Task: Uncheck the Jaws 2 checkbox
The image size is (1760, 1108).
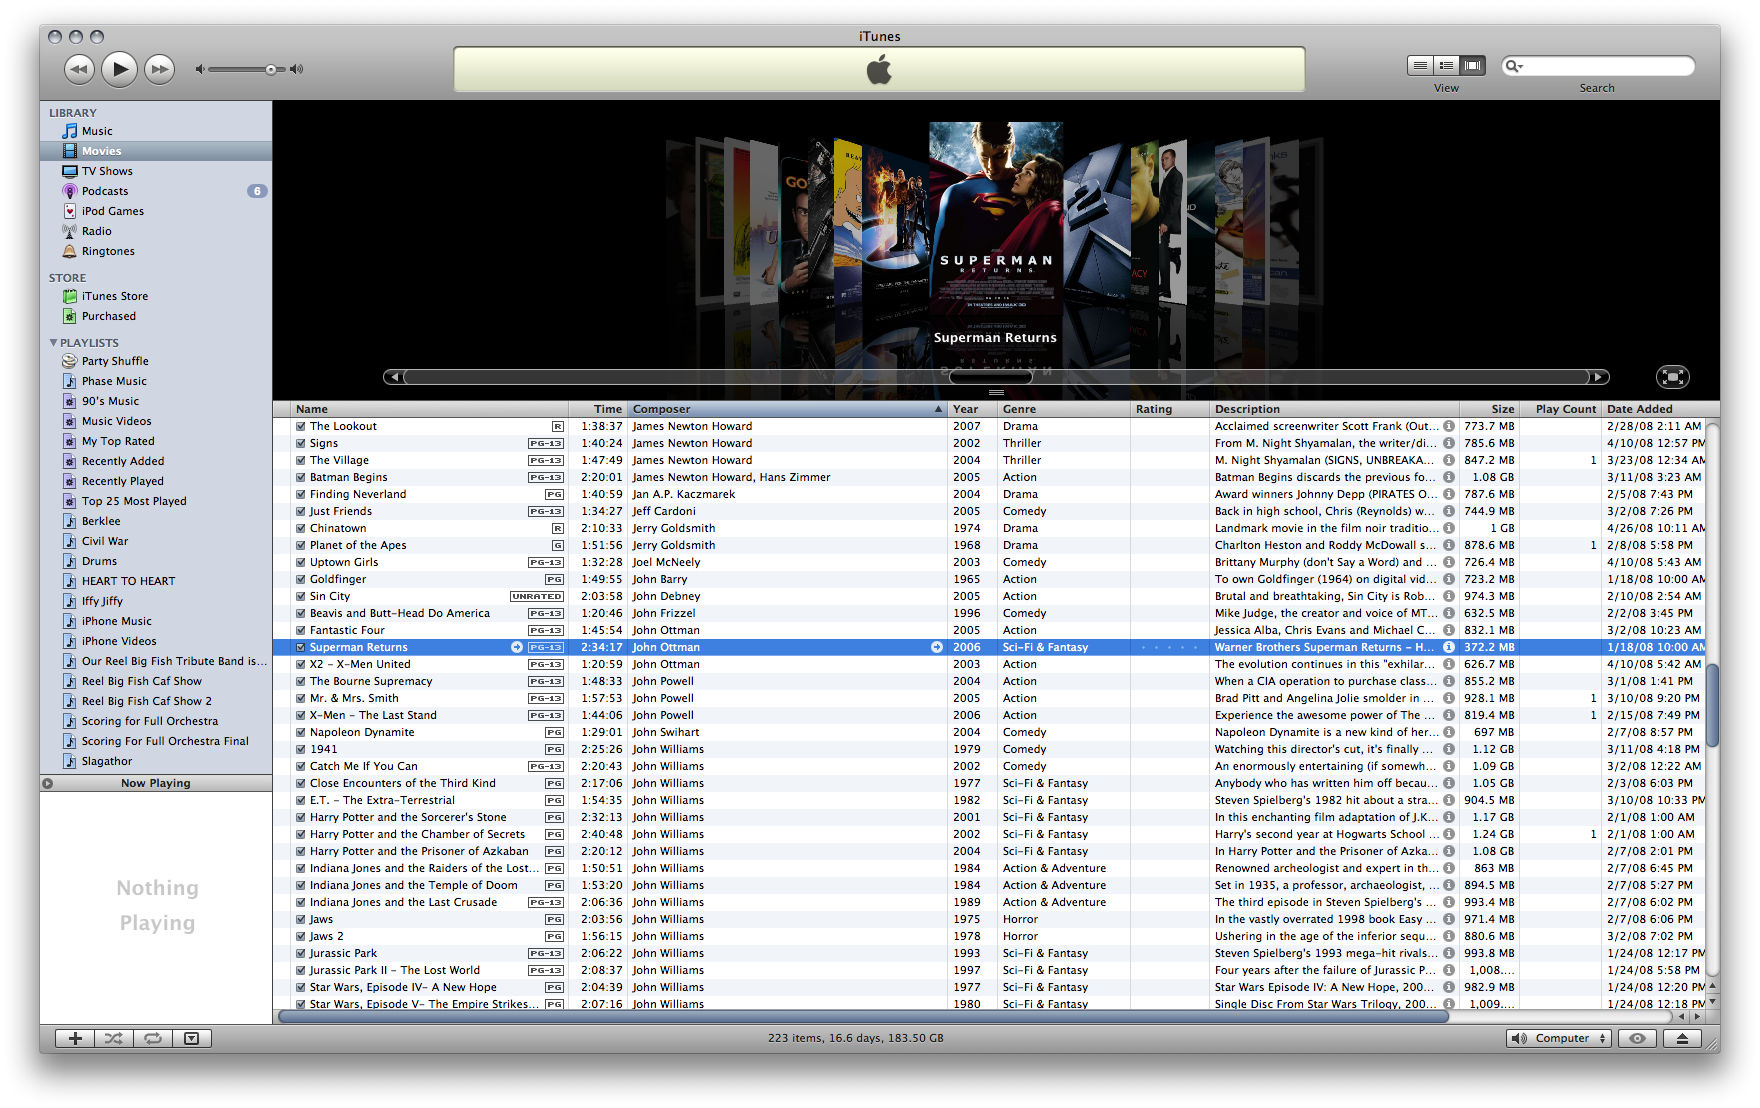Action: [300, 936]
